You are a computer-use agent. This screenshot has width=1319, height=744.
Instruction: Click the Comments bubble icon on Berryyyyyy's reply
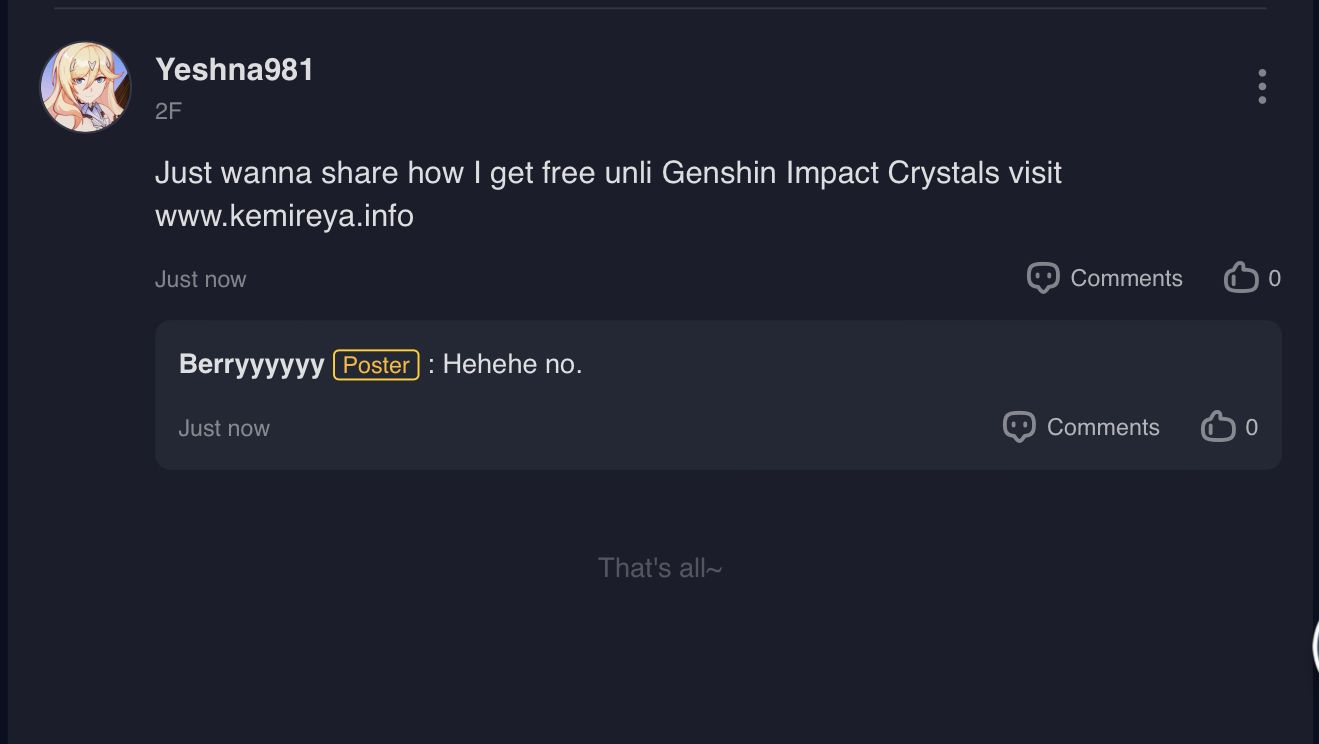pos(1018,427)
